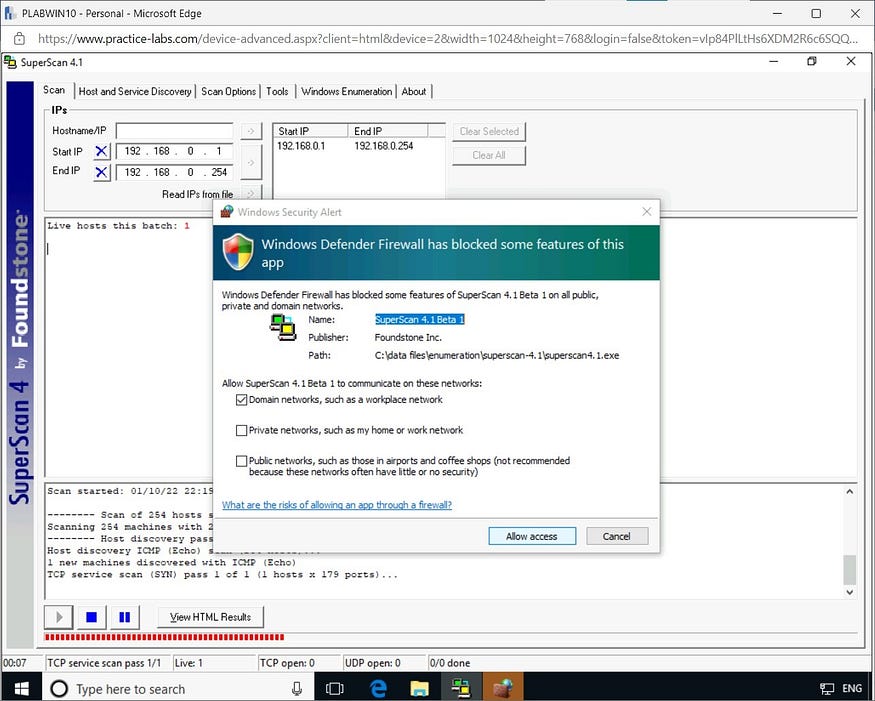Open Task View from the taskbar
Image resolution: width=875 pixels, height=701 pixels.
point(334,689)
